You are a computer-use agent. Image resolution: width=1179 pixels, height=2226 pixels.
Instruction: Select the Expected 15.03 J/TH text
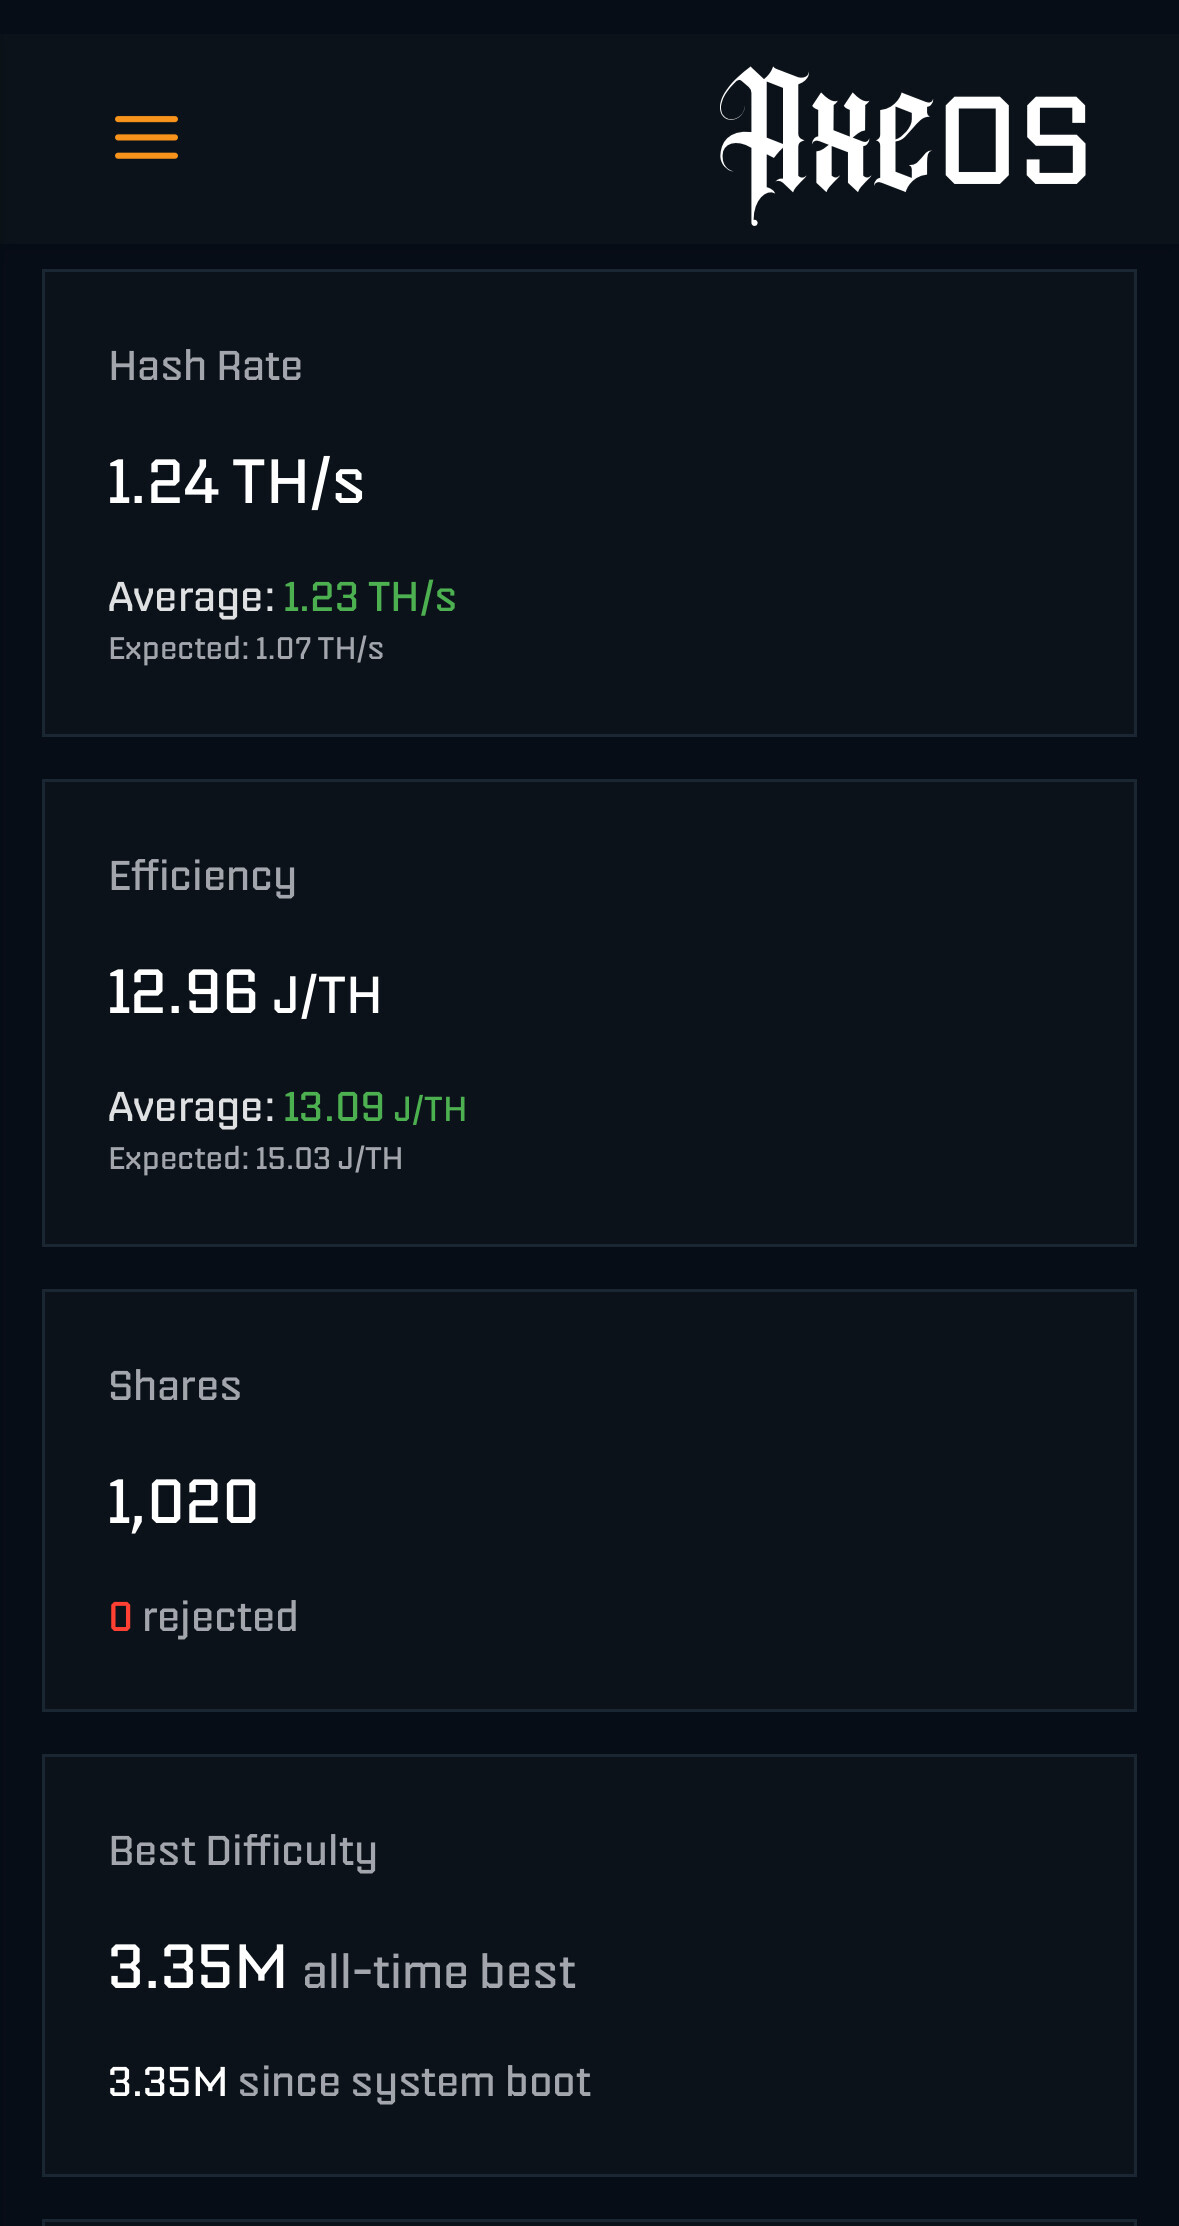(x=256, y=1159)
